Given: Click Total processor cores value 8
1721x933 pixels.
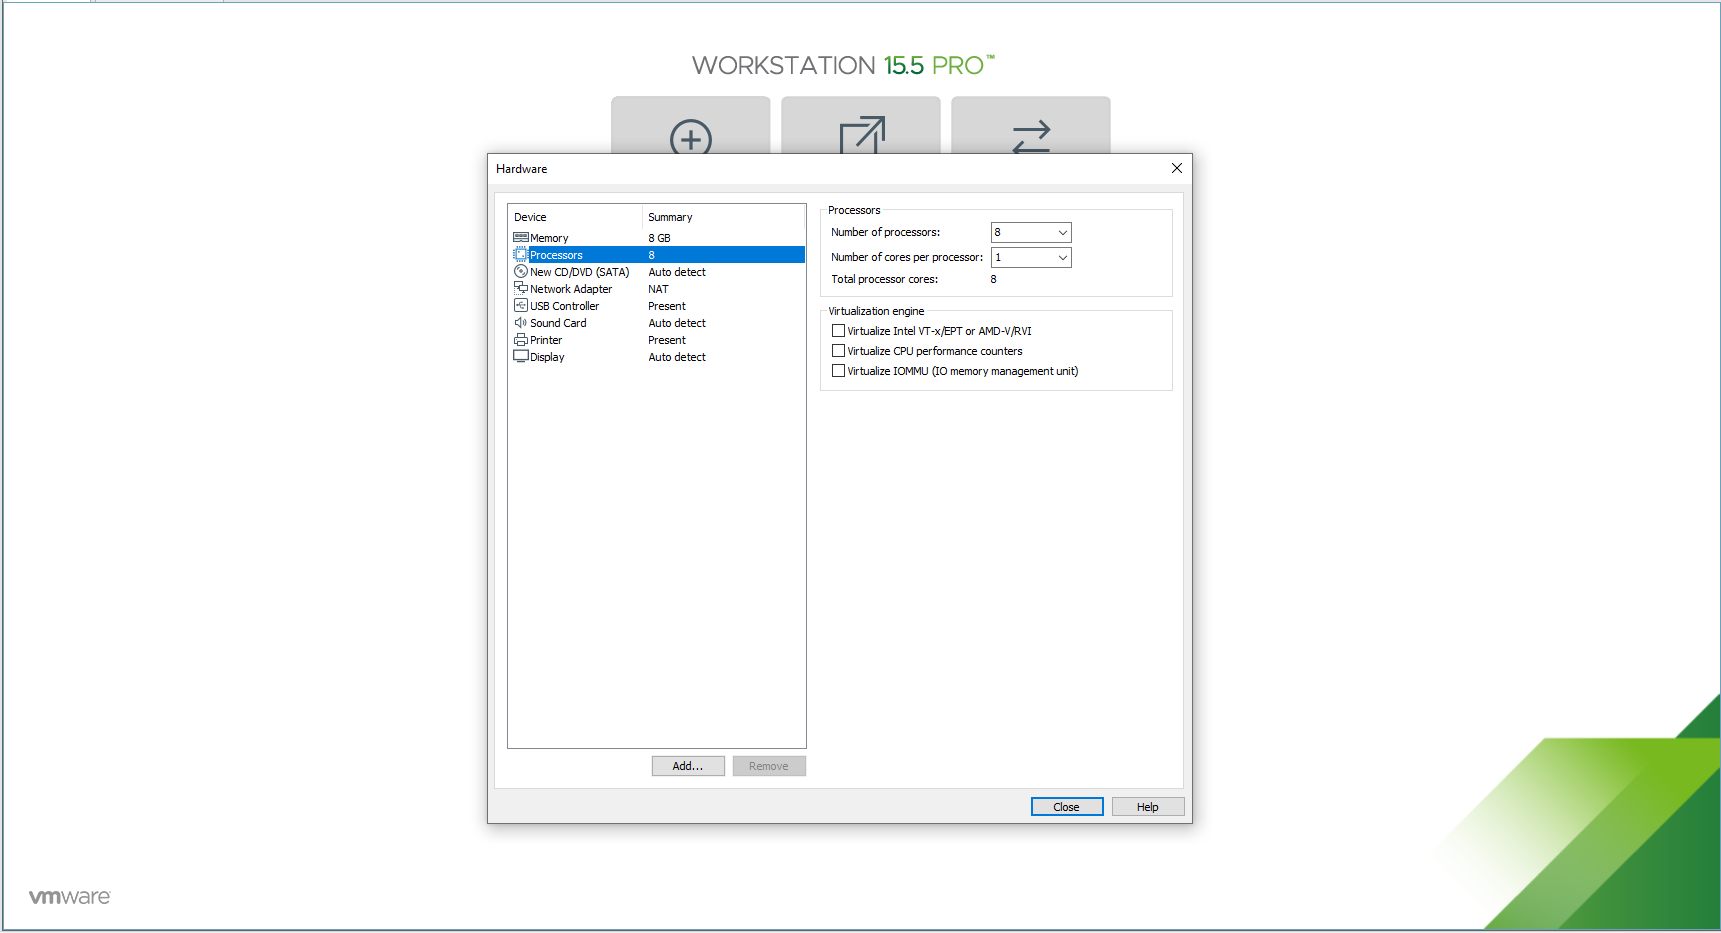Looking at the screenshot, I should point(994,279).
